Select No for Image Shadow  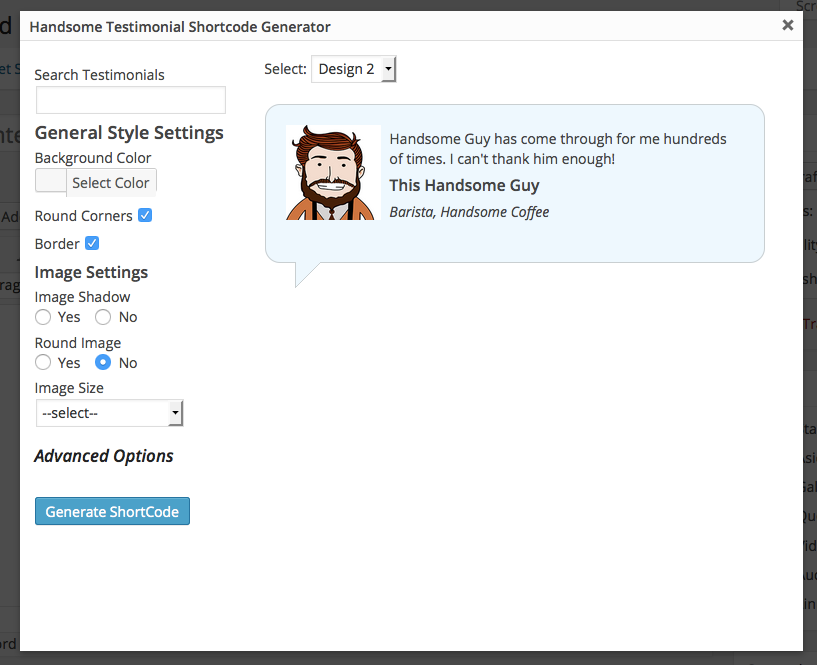pos(103,317)
